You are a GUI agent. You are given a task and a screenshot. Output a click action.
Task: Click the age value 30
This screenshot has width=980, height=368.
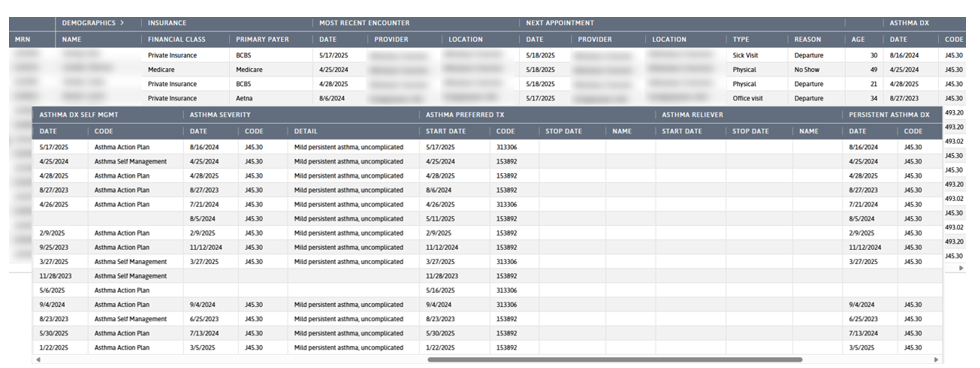874,56
